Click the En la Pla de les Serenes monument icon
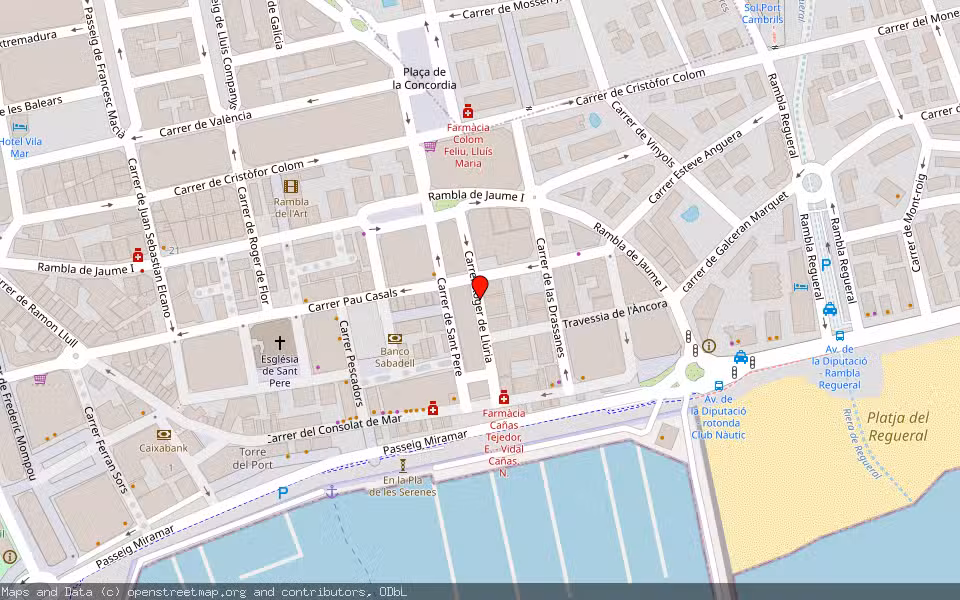The width and height of the screenshot is (960, 600). click(x=403, y=466)
